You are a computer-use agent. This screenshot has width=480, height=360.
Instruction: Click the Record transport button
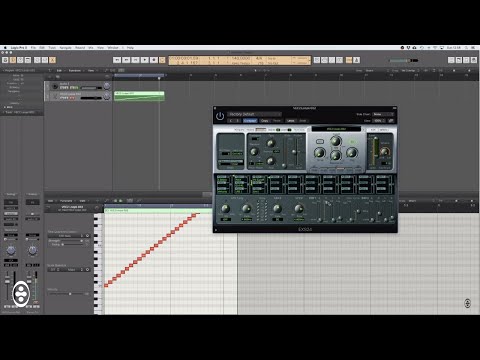[x=154, y=60]
